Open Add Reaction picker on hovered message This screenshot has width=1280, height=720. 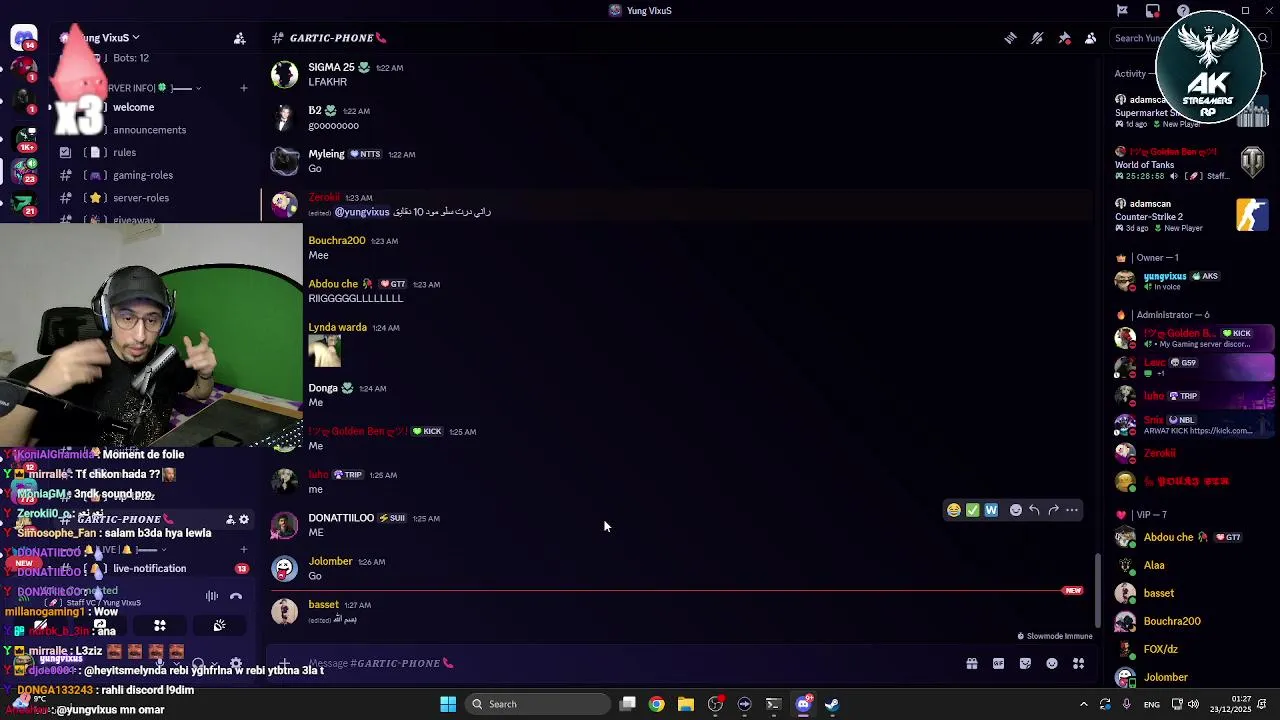coord(1016,510)
